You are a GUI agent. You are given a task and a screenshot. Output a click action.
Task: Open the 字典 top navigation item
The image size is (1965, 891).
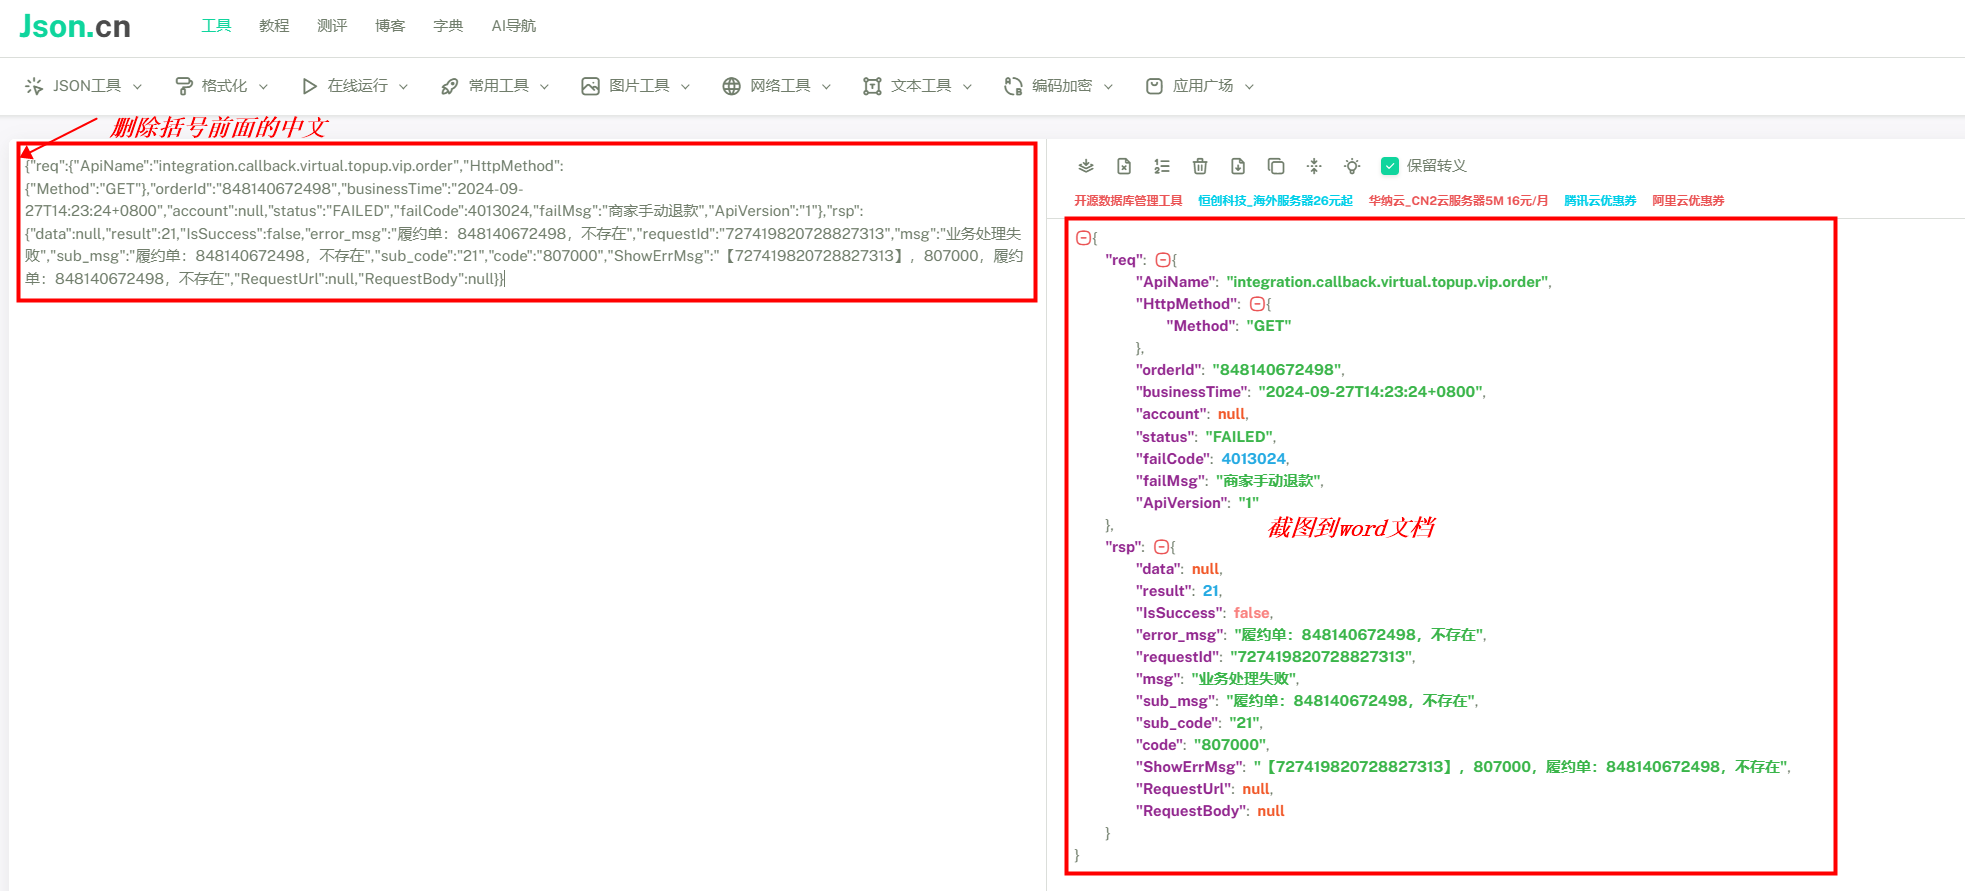tap(448, 26)
